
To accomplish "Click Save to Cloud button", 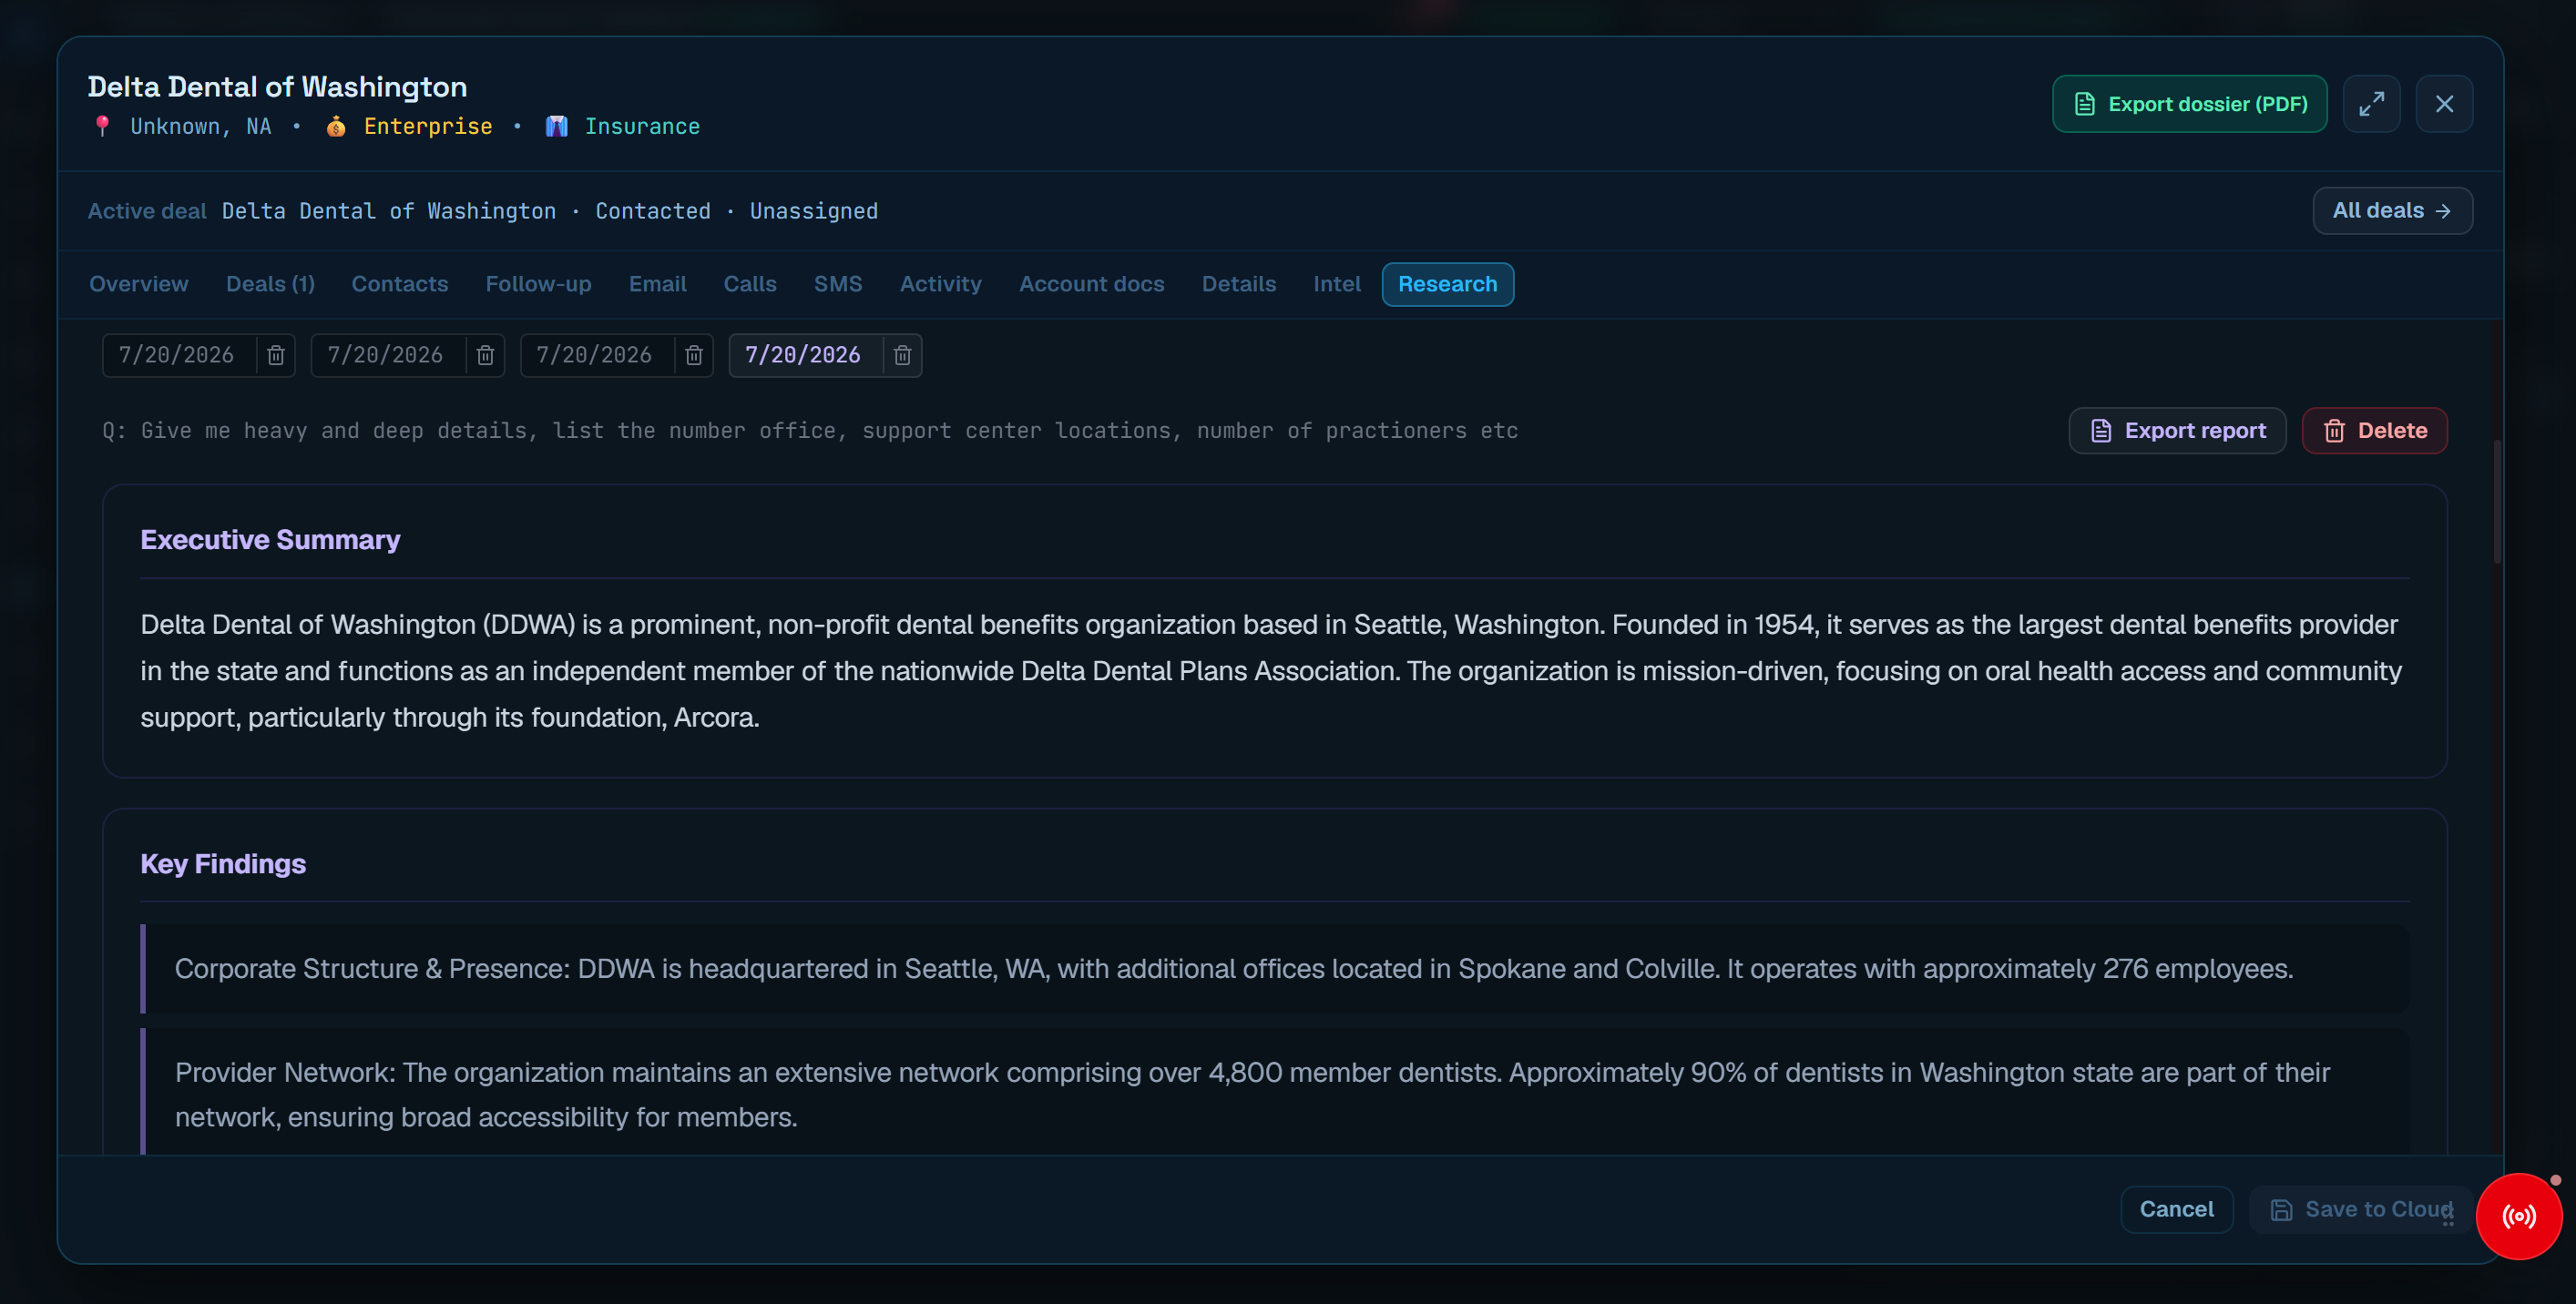I will click(x=2361, y=1210).
